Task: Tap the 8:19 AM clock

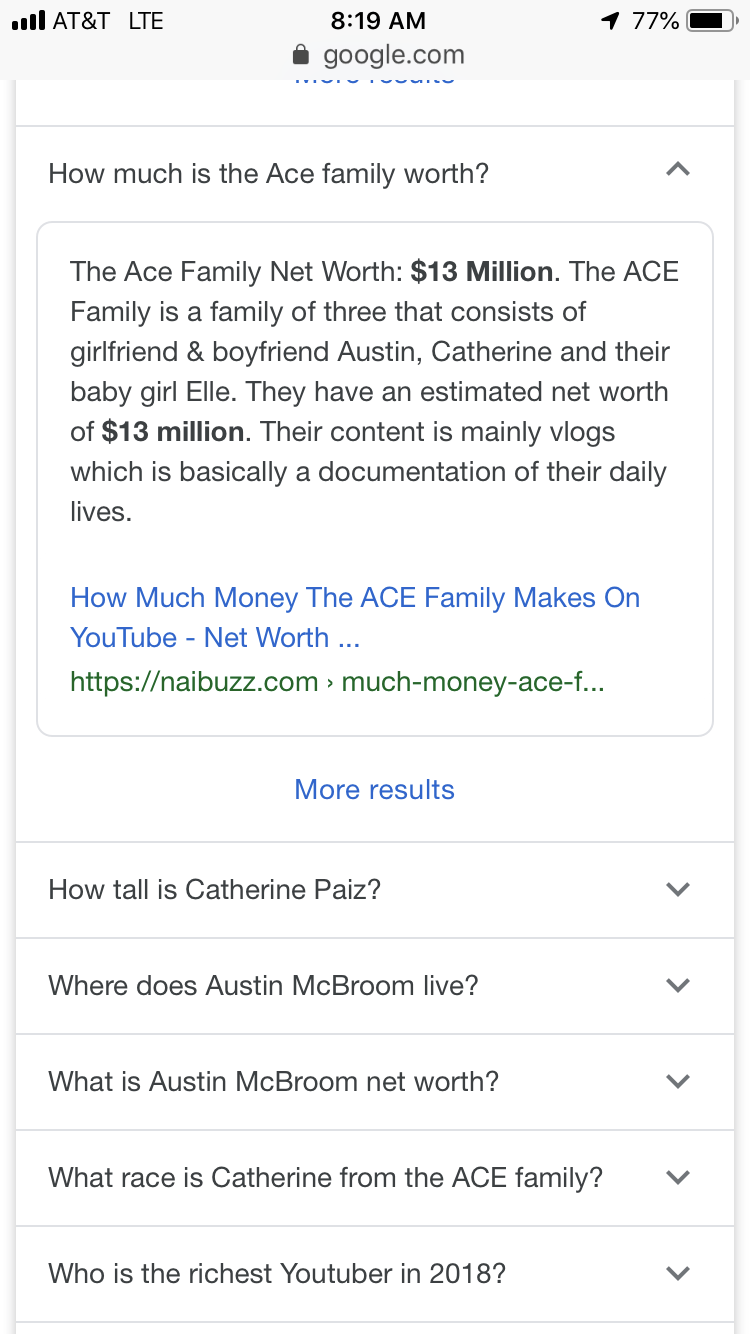Action: [377, 20]
